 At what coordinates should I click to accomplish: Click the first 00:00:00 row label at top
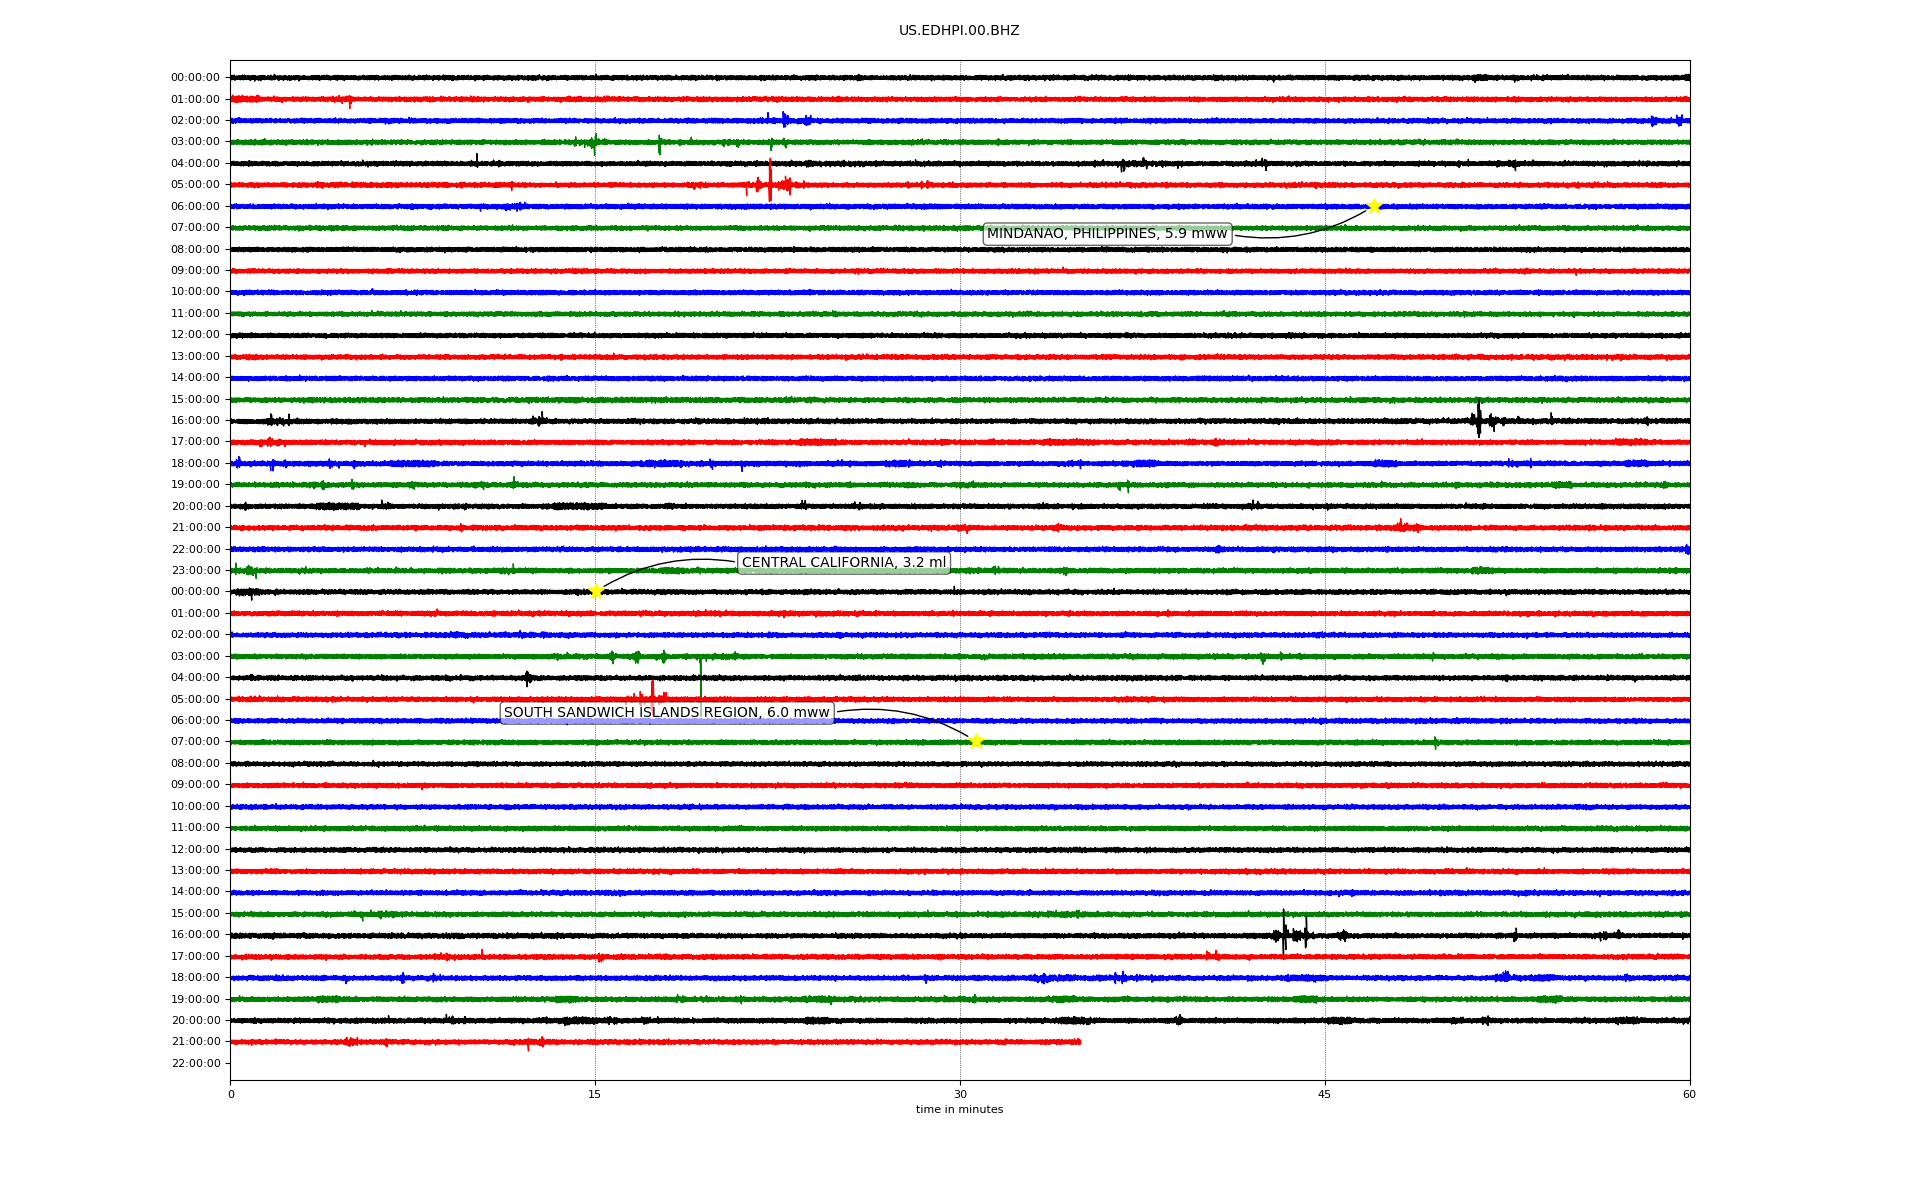pyautogui.click(x=195, y=78)
